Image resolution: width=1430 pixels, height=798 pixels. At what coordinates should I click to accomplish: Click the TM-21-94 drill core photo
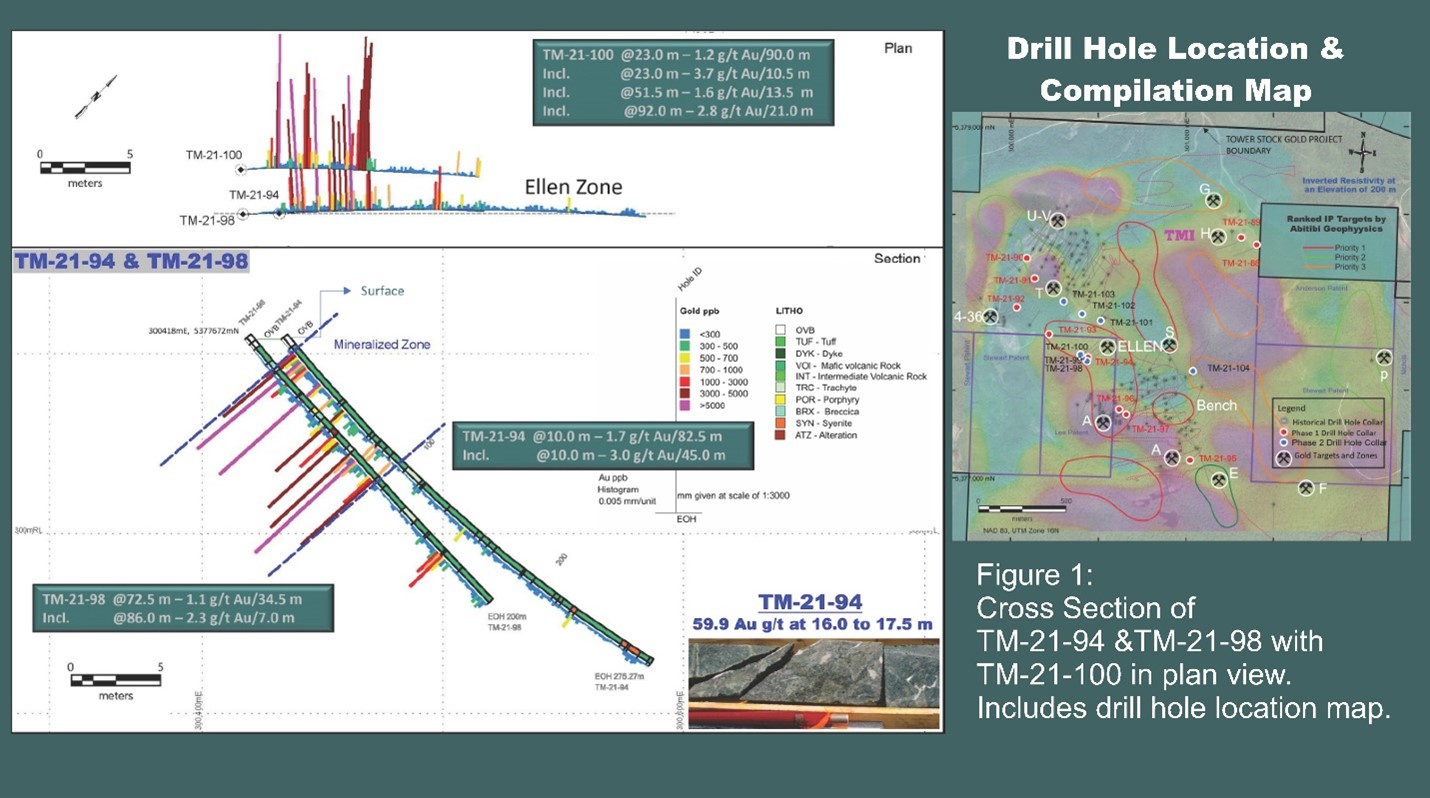click(x=814, y=683)
